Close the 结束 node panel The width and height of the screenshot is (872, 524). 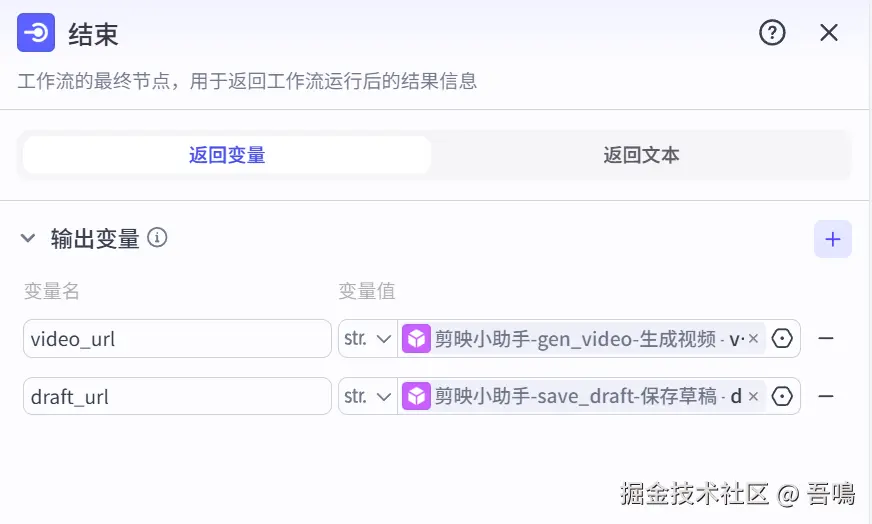(x=829, y=33)
